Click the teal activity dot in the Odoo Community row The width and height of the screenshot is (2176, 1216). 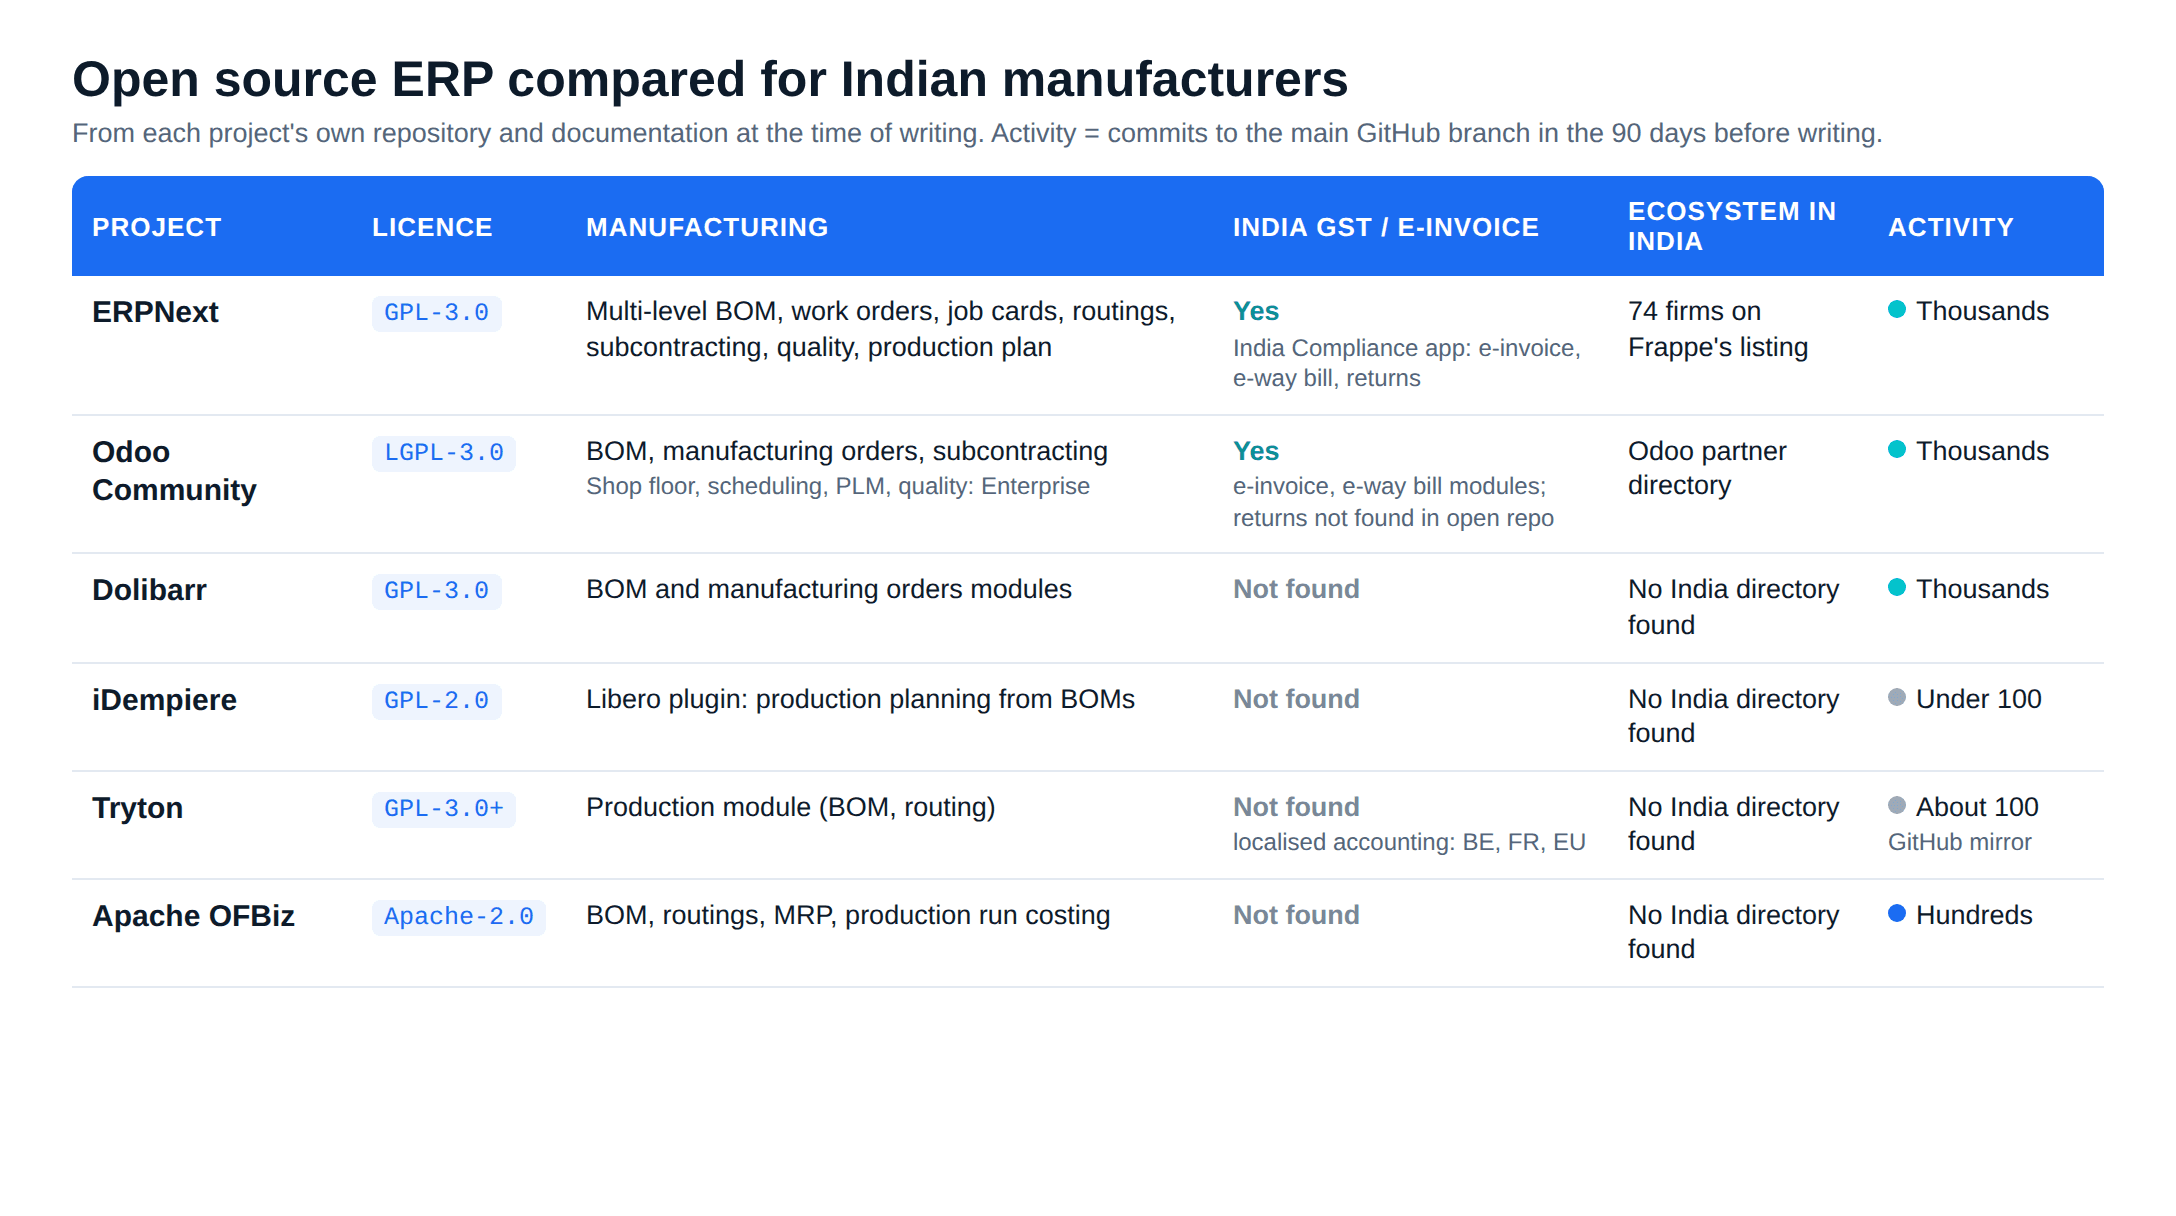pyautogui.click(x=1896, y=449)
